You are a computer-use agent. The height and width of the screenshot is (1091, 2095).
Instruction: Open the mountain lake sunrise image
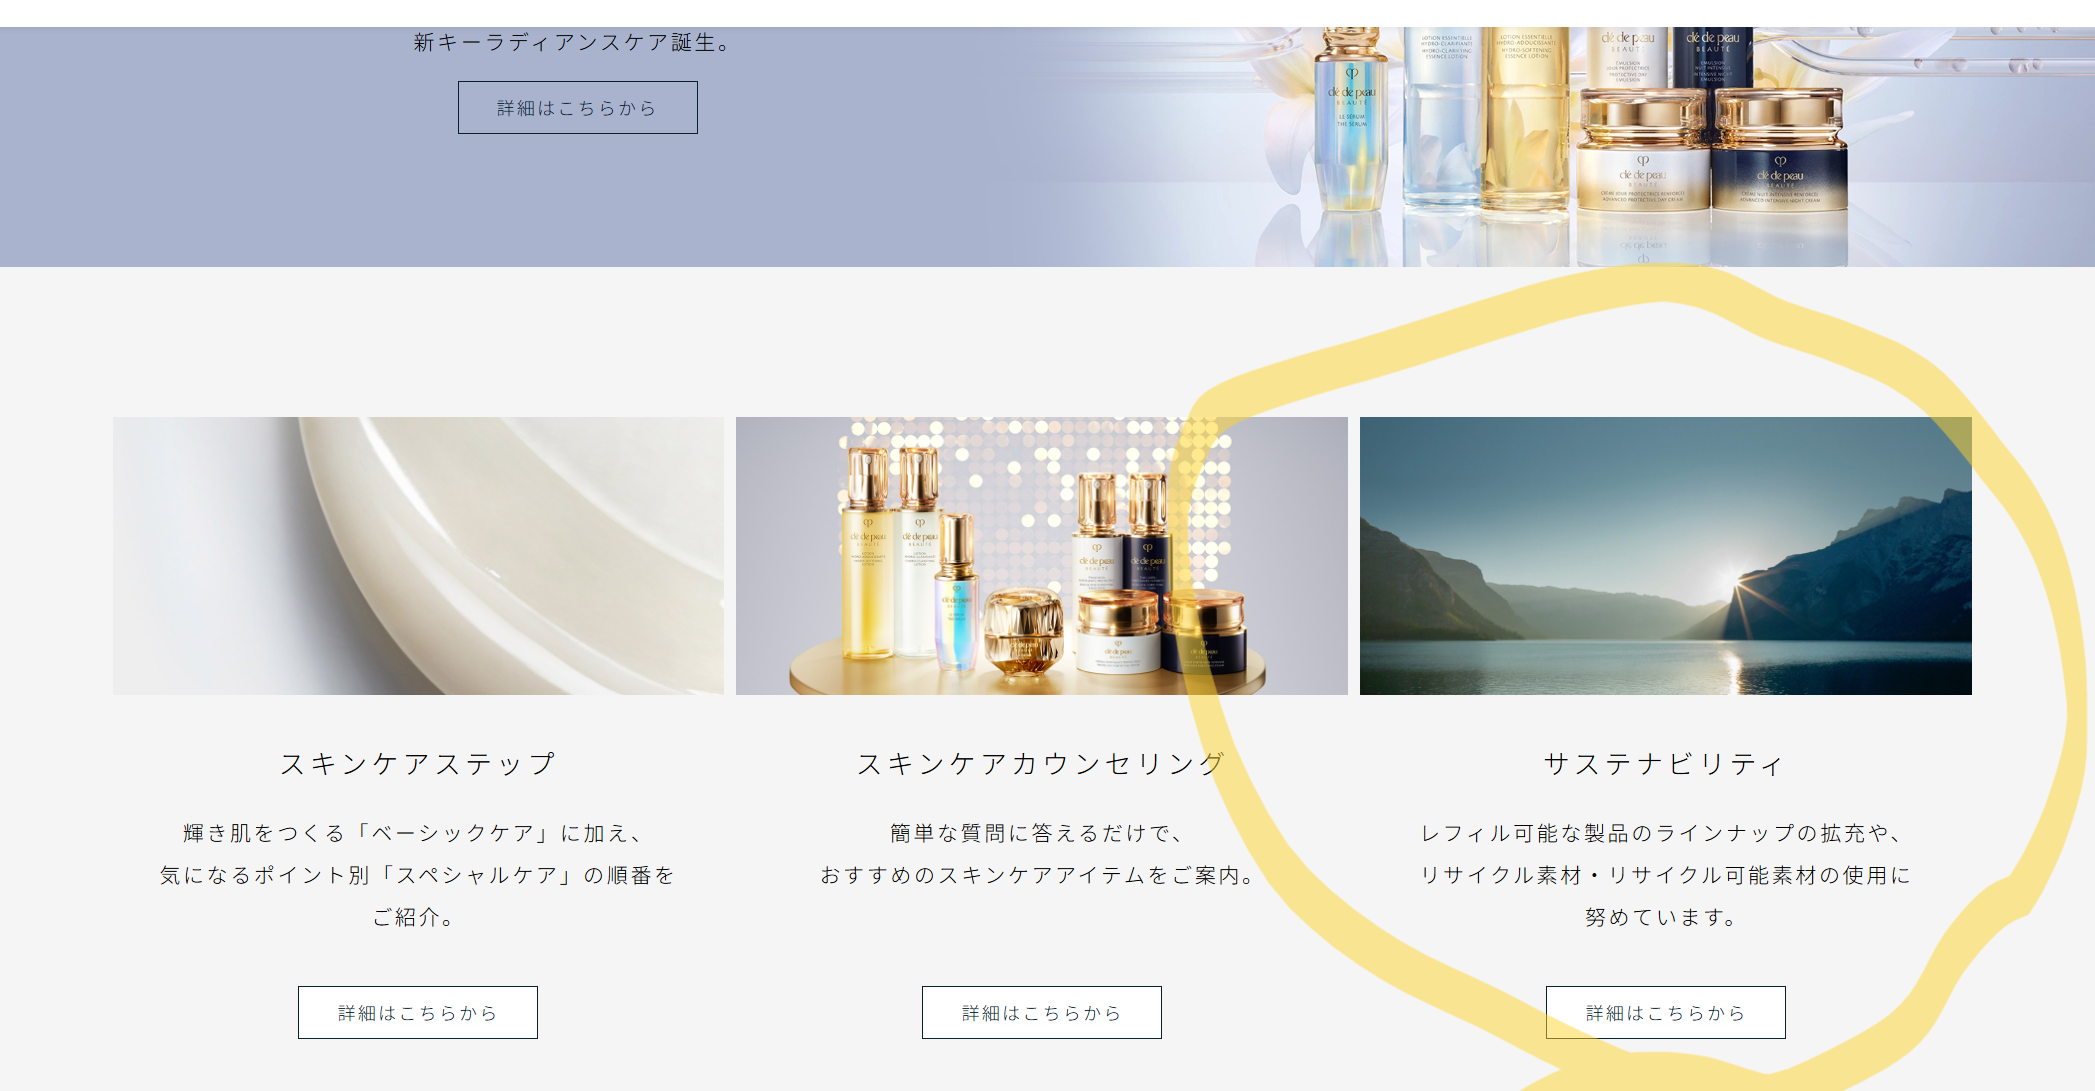tap(1665, 556)
